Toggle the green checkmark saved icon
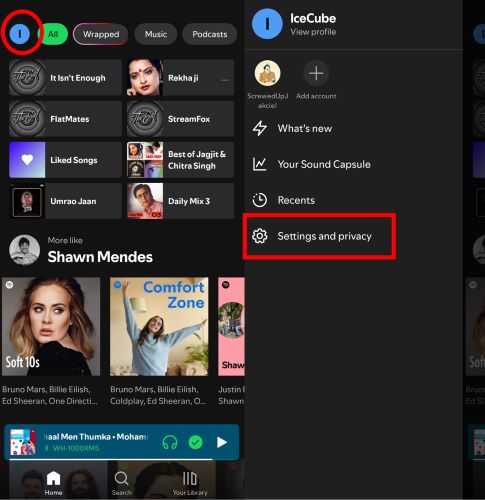 point(196,443)
